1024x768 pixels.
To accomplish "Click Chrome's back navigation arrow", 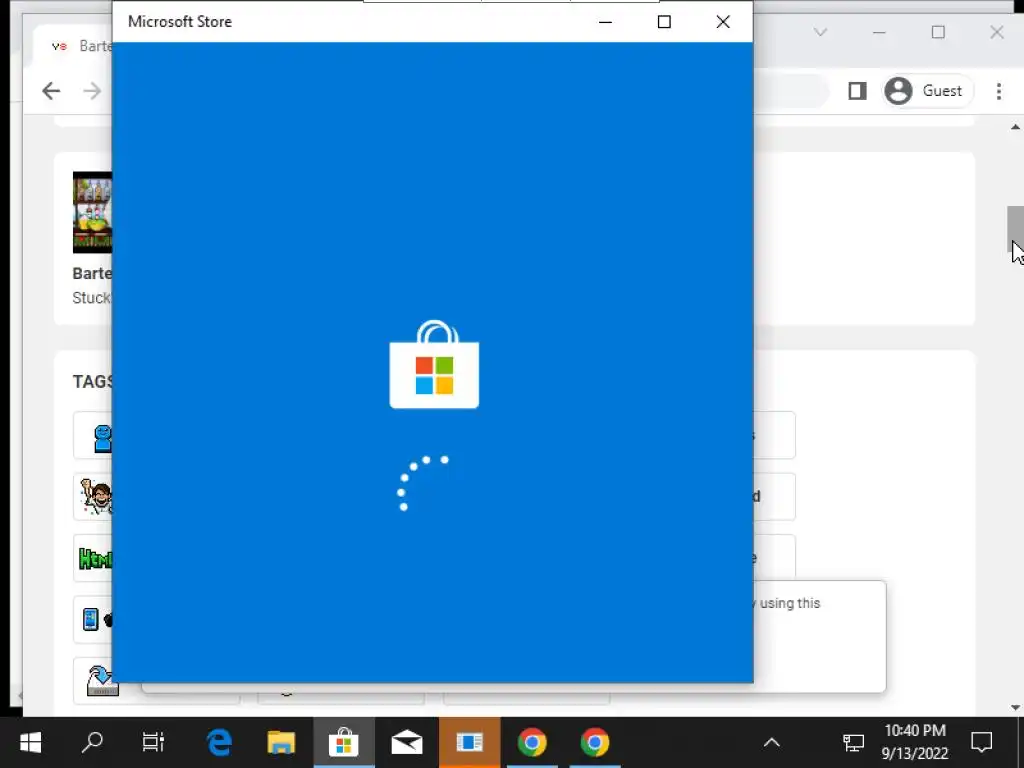I will pos(51,91).
